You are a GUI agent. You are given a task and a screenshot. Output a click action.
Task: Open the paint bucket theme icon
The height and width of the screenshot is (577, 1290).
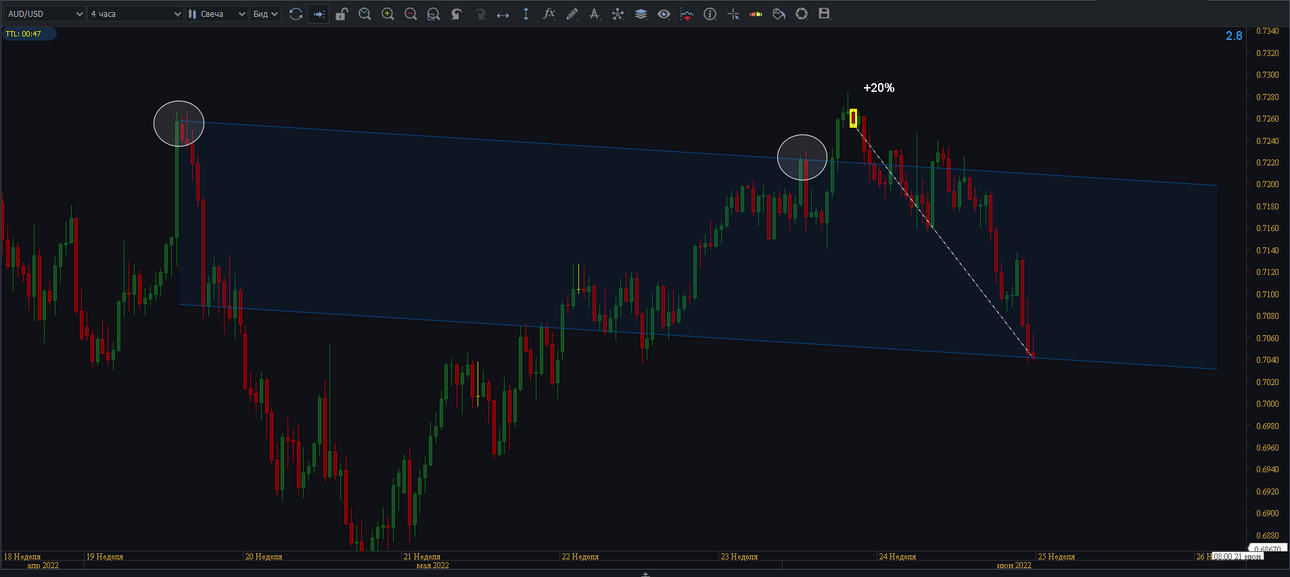tap(779, 14)
